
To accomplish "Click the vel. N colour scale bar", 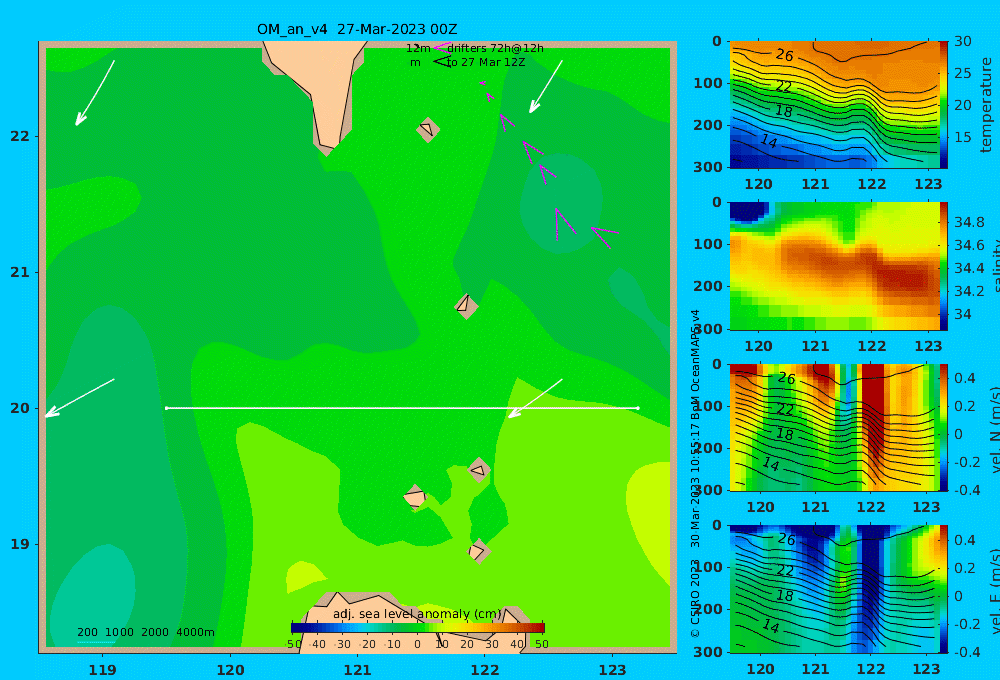I will click(x=943, y=427).
